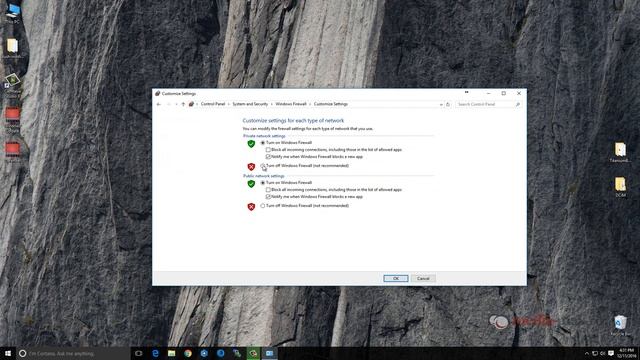Click the Cancel button
Image resolution: width=640 pixels, height=360 pixels.
[423, 278]
